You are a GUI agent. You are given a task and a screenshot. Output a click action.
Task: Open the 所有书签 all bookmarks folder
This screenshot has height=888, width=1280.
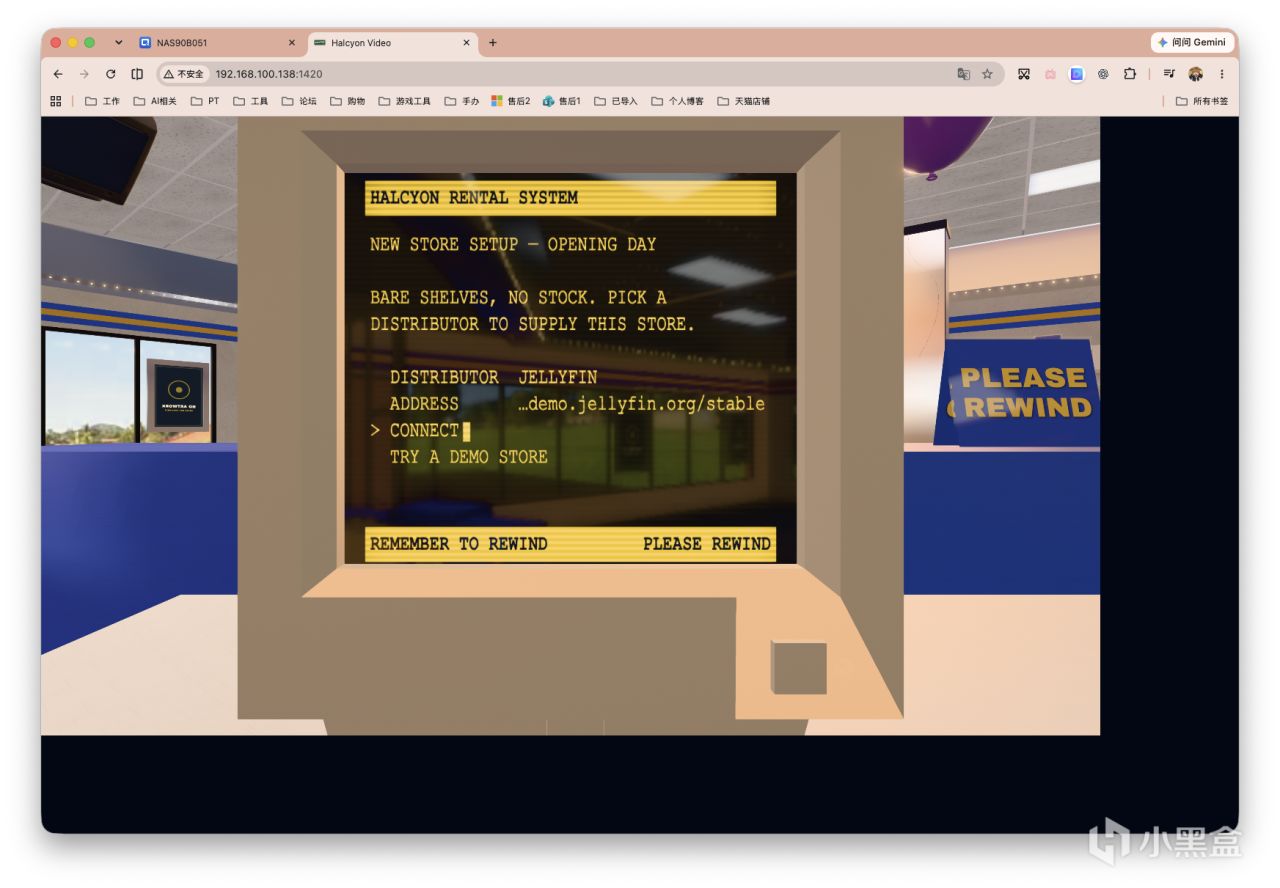click(x=1202, y=101)
